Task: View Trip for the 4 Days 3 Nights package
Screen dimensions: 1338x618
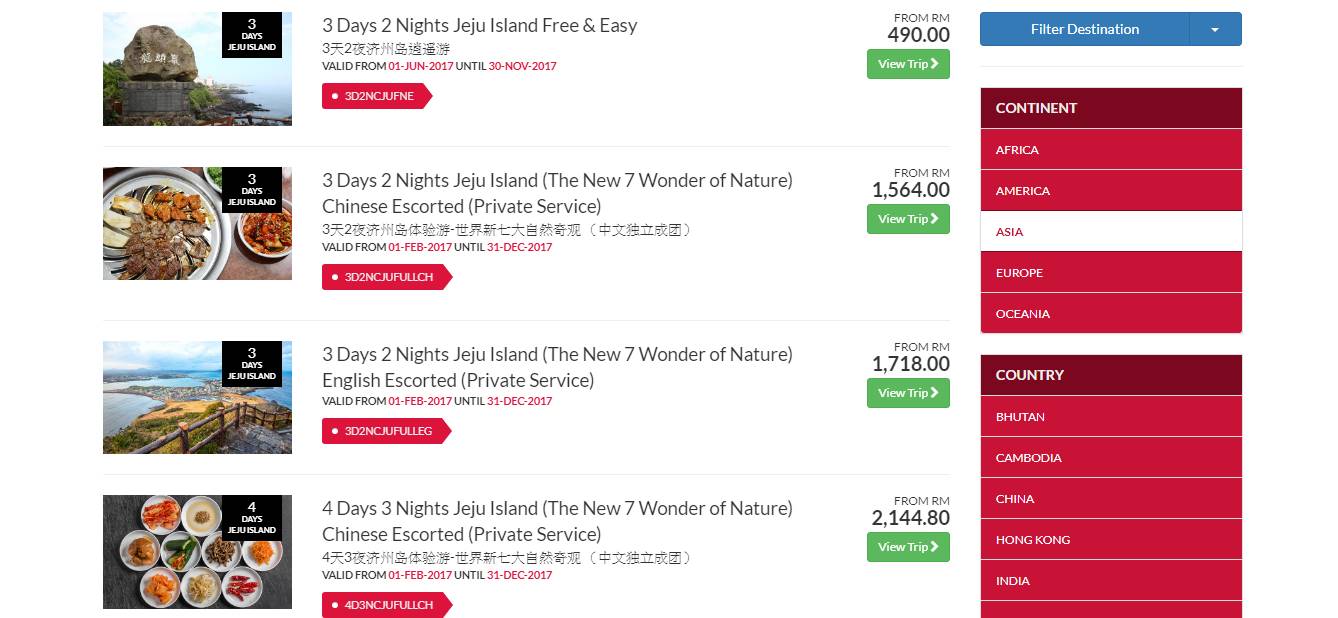Action: pos(908,547)
